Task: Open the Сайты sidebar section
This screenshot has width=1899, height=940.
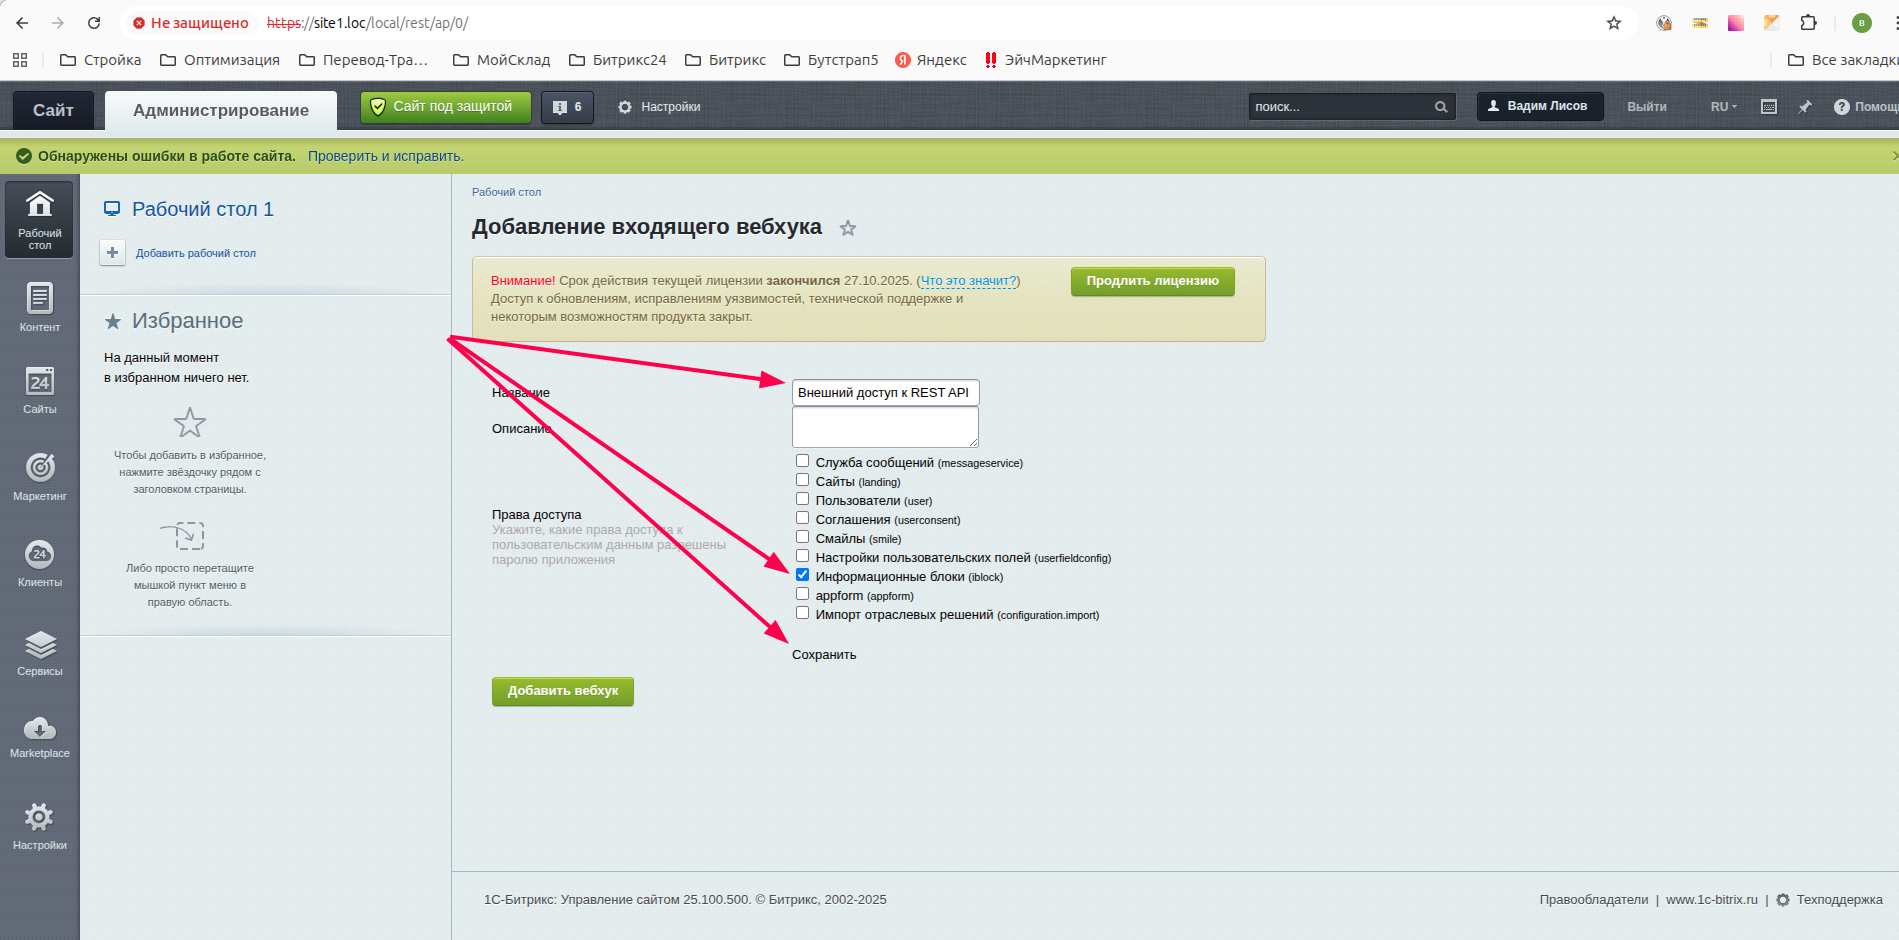Action: [x=40, y=390]
